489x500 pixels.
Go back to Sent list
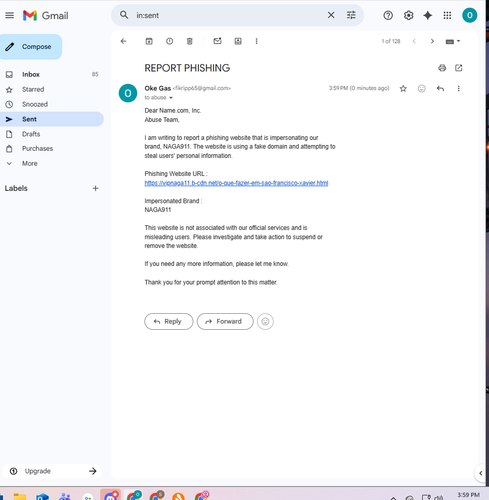pyautogui.click(x=123, y=41)
